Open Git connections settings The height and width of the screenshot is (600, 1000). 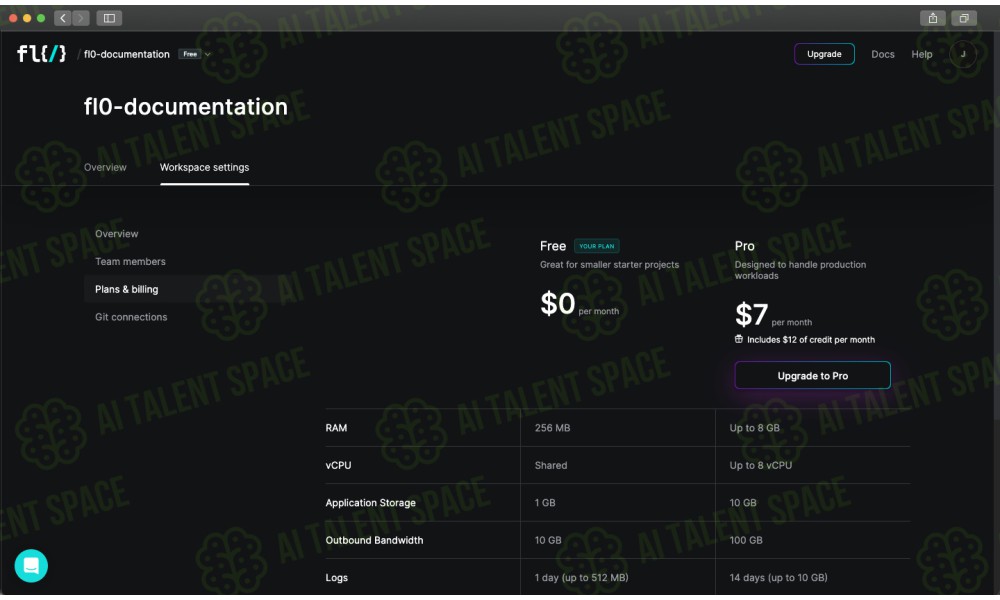[x=131, y=317]
